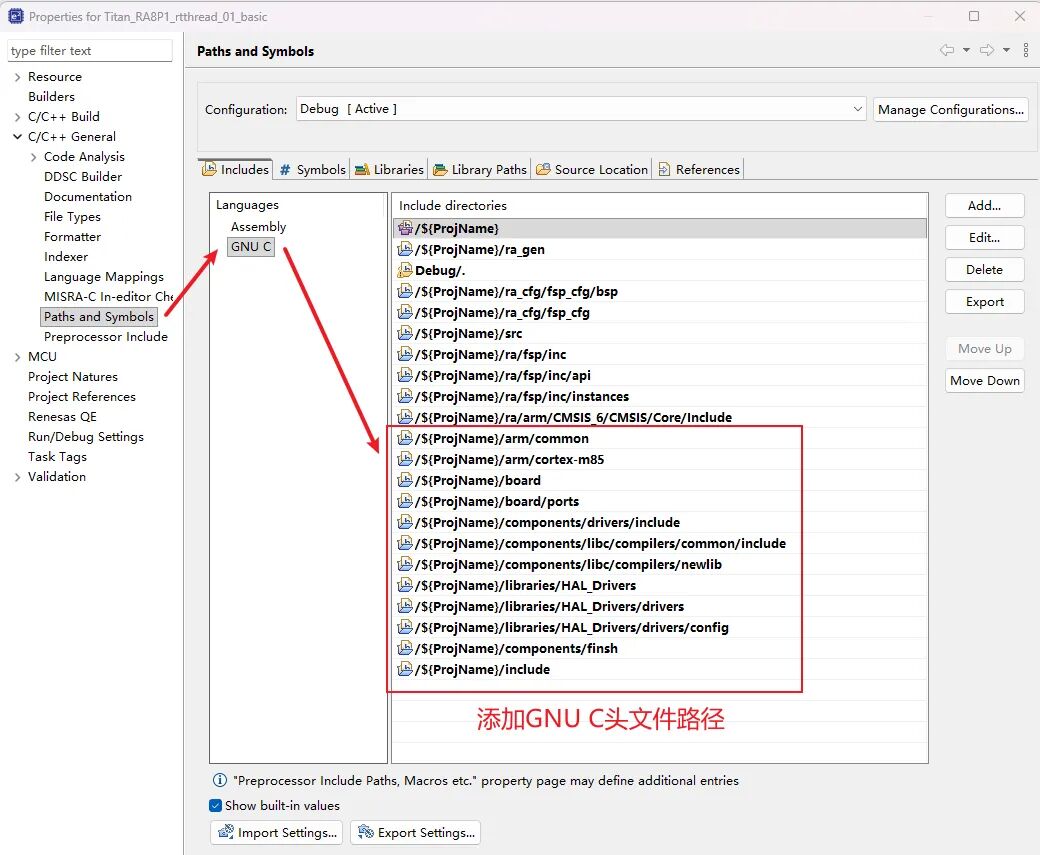This screenshot has height=855, width=1040.
Task: Click the Import Settings... button
Action: [x=277, y=832]
